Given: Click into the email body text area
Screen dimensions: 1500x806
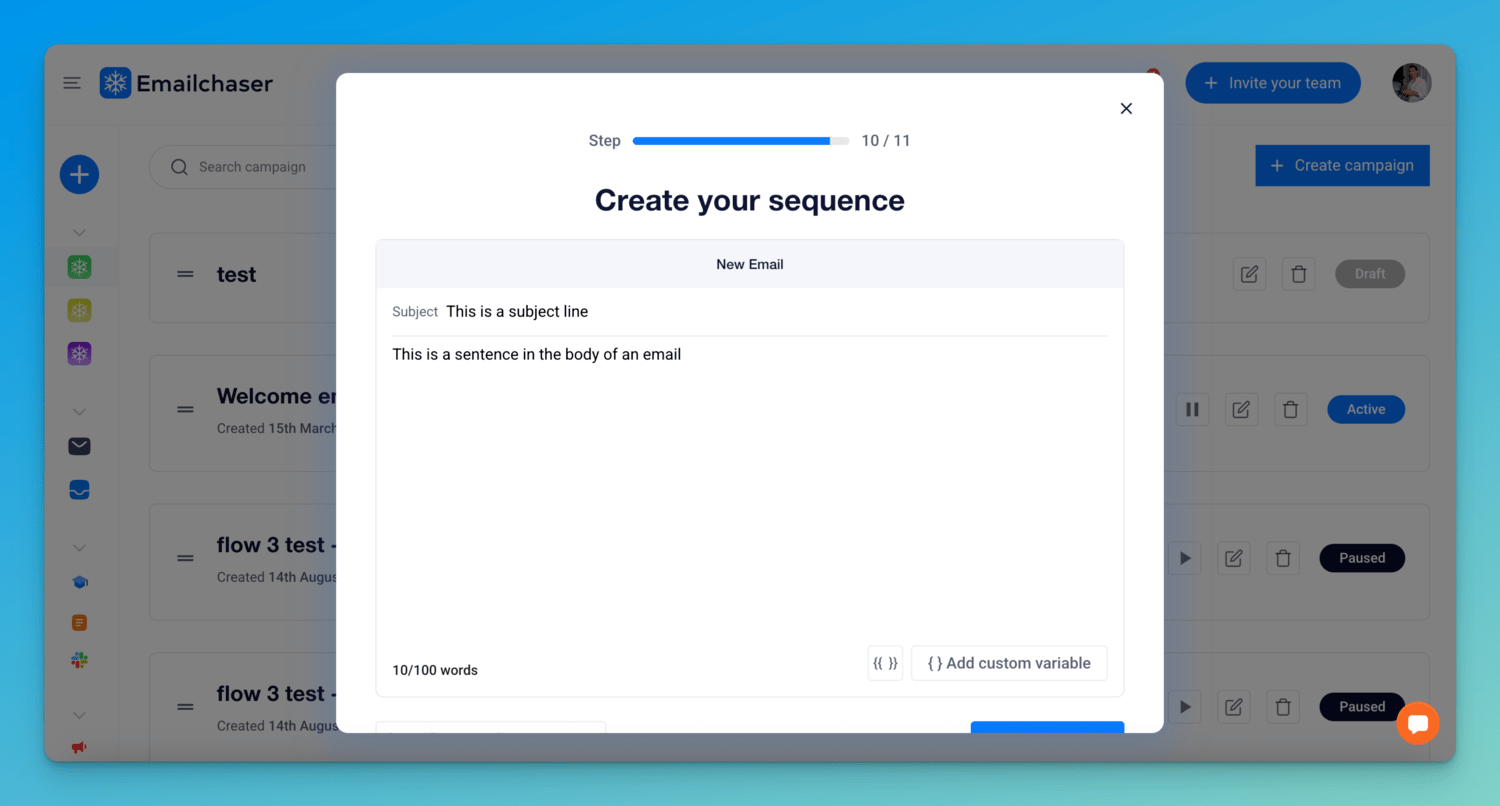Looking at the screenshot, I should [750, 490].
